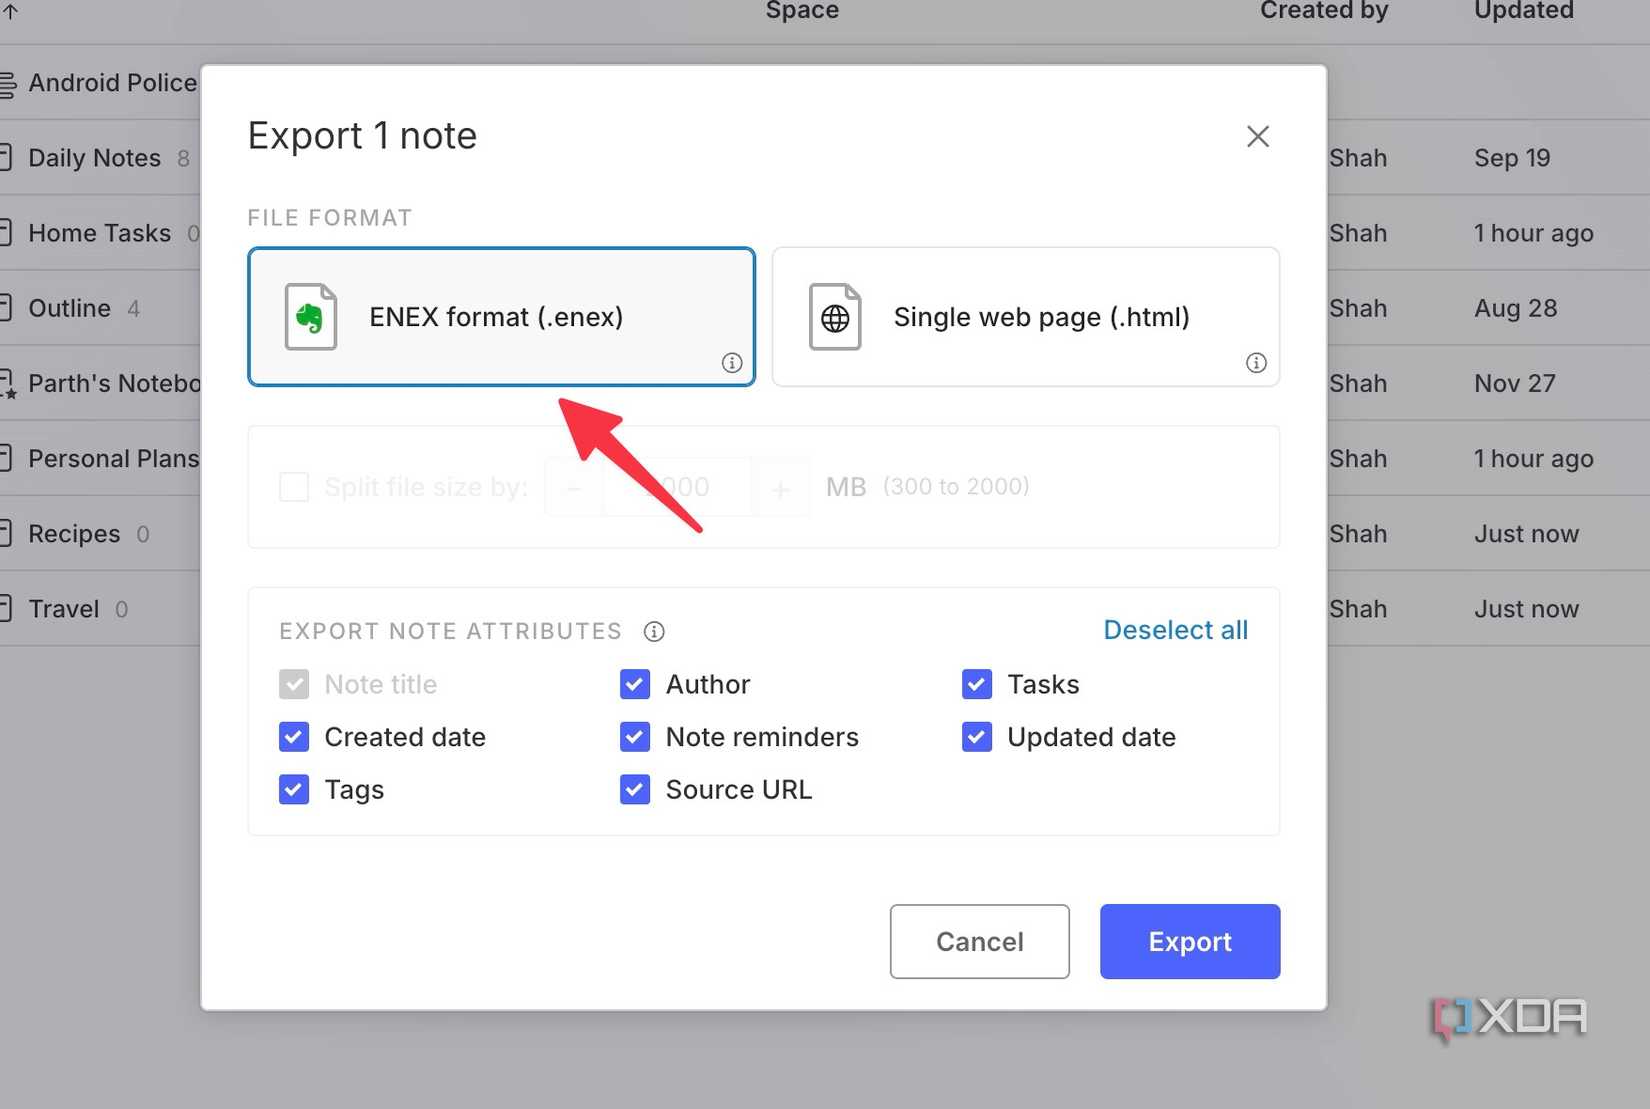Open the Recipes notebook
1650x1109 pixels.
click(x=74, y=533)
